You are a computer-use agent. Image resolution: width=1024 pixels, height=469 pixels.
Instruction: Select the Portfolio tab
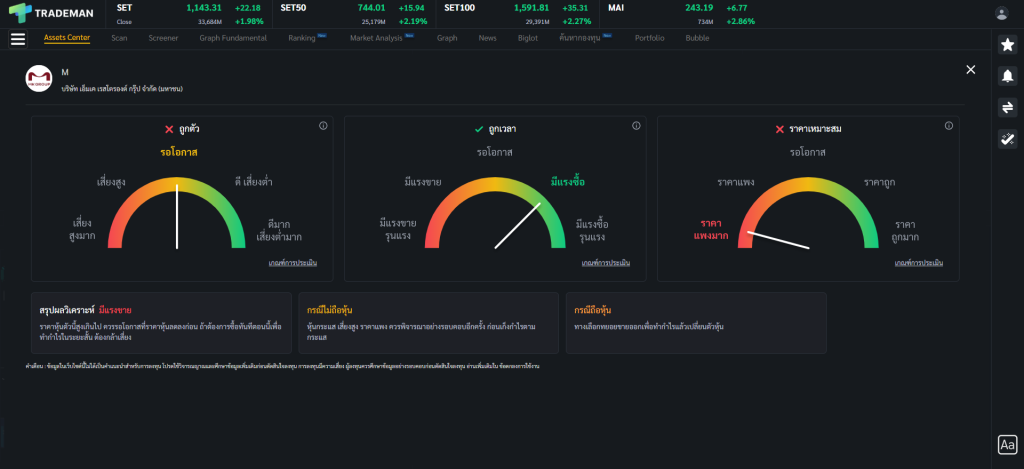(650, 38)
